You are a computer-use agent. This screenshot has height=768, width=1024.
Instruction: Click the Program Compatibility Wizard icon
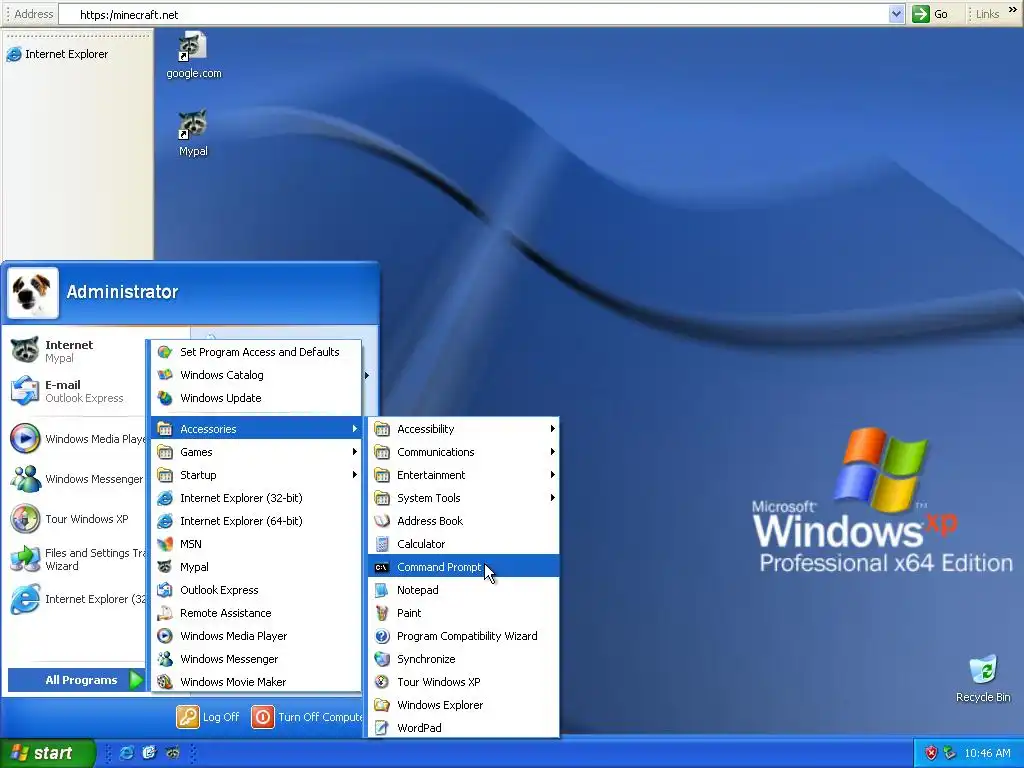click(382, 635)
